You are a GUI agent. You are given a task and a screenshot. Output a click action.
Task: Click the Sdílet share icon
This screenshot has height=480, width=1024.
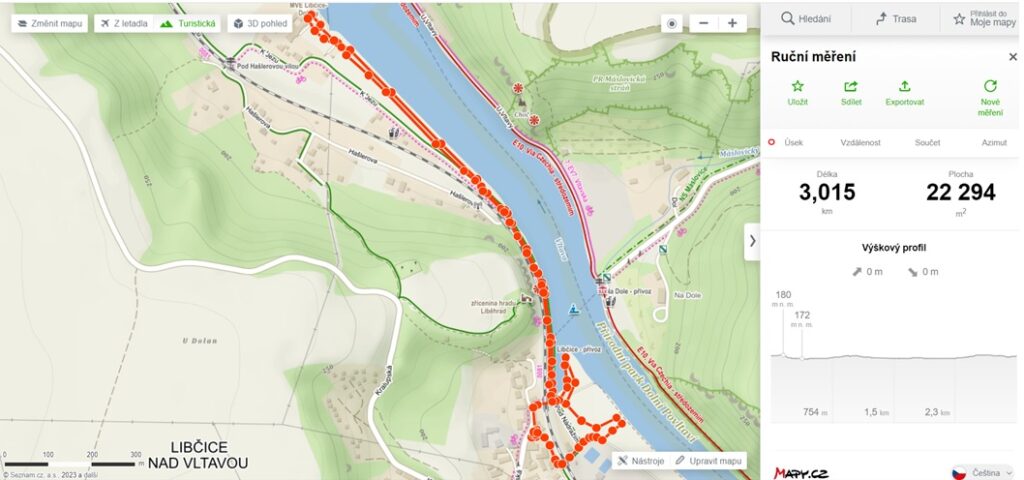coord(851,86)
